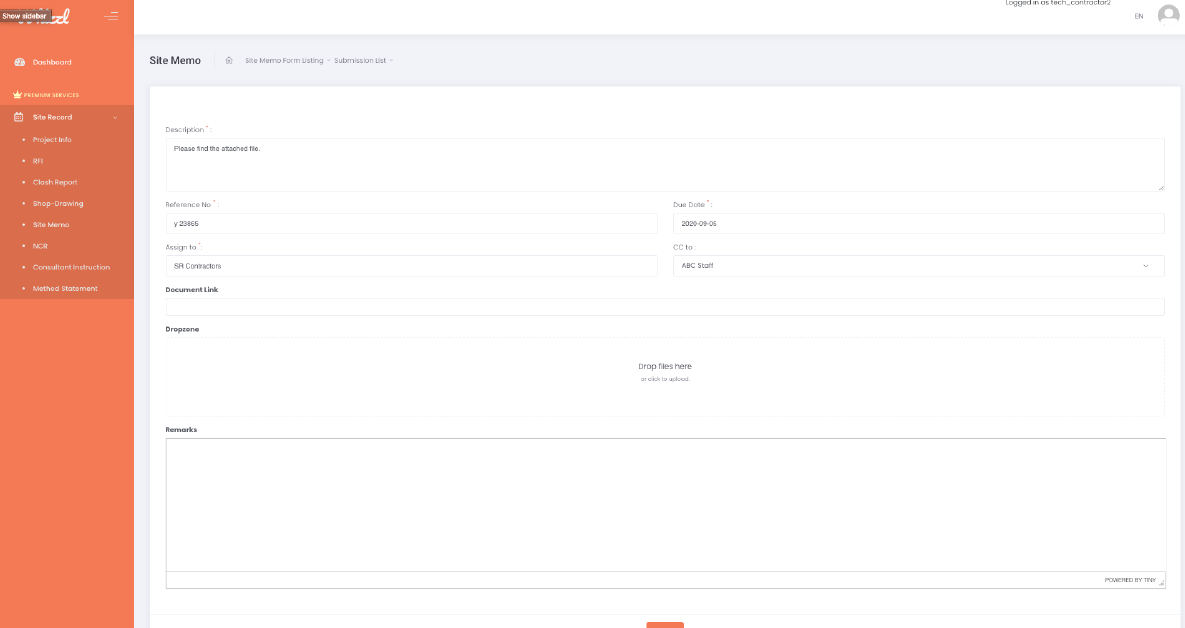Viewport: 1185px width, 628px height.
Task: Open Project Info in the sidebar
Action: point(52,140)
